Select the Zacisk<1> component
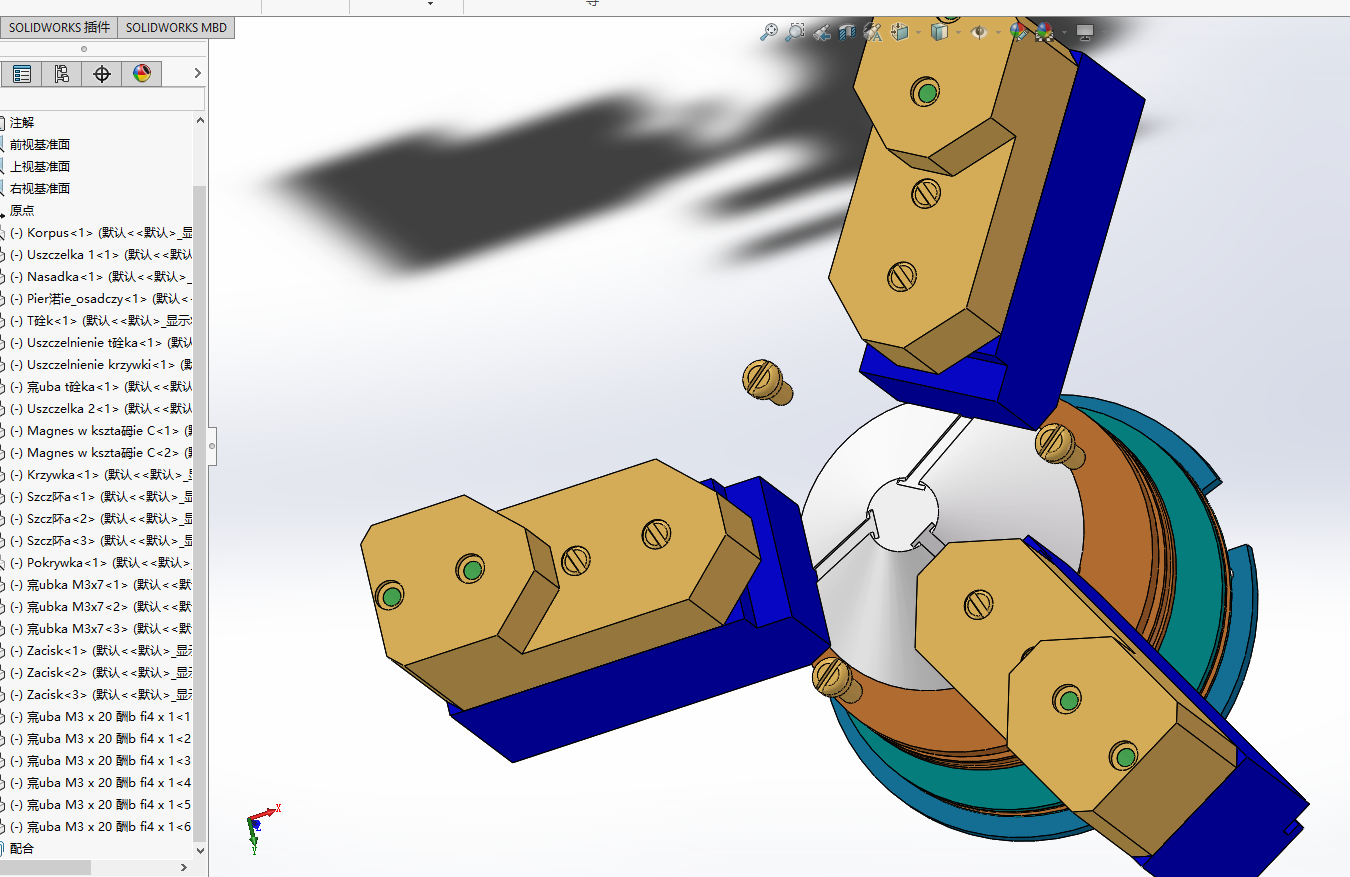Image resolution: width=1350 pixels, height=877 pixels. pos(100,650)
